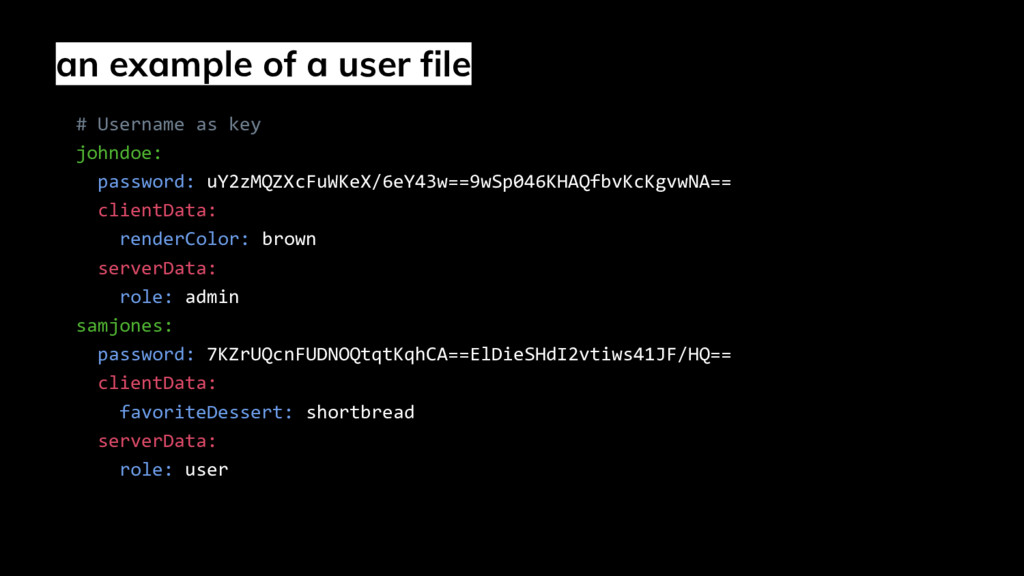Click the last 'role:' key

(146, 470)
